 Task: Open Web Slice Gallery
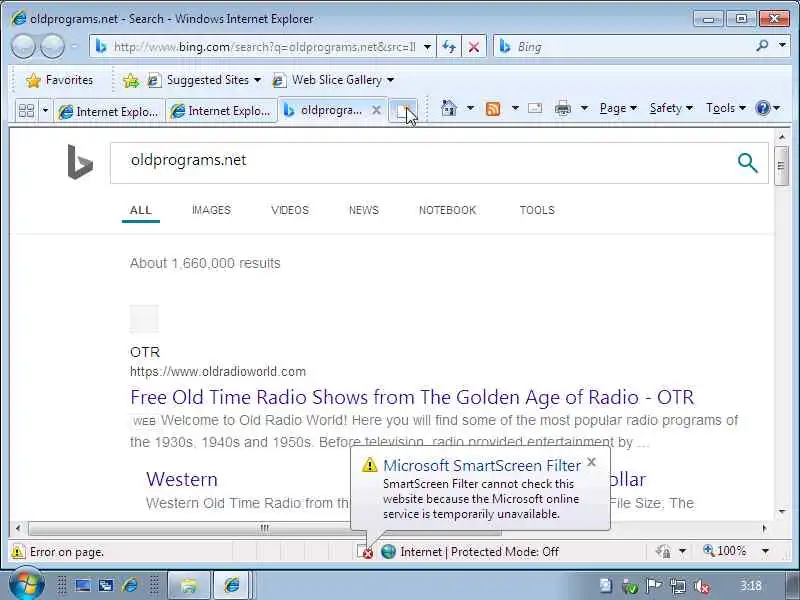click(x=333, y=80)
